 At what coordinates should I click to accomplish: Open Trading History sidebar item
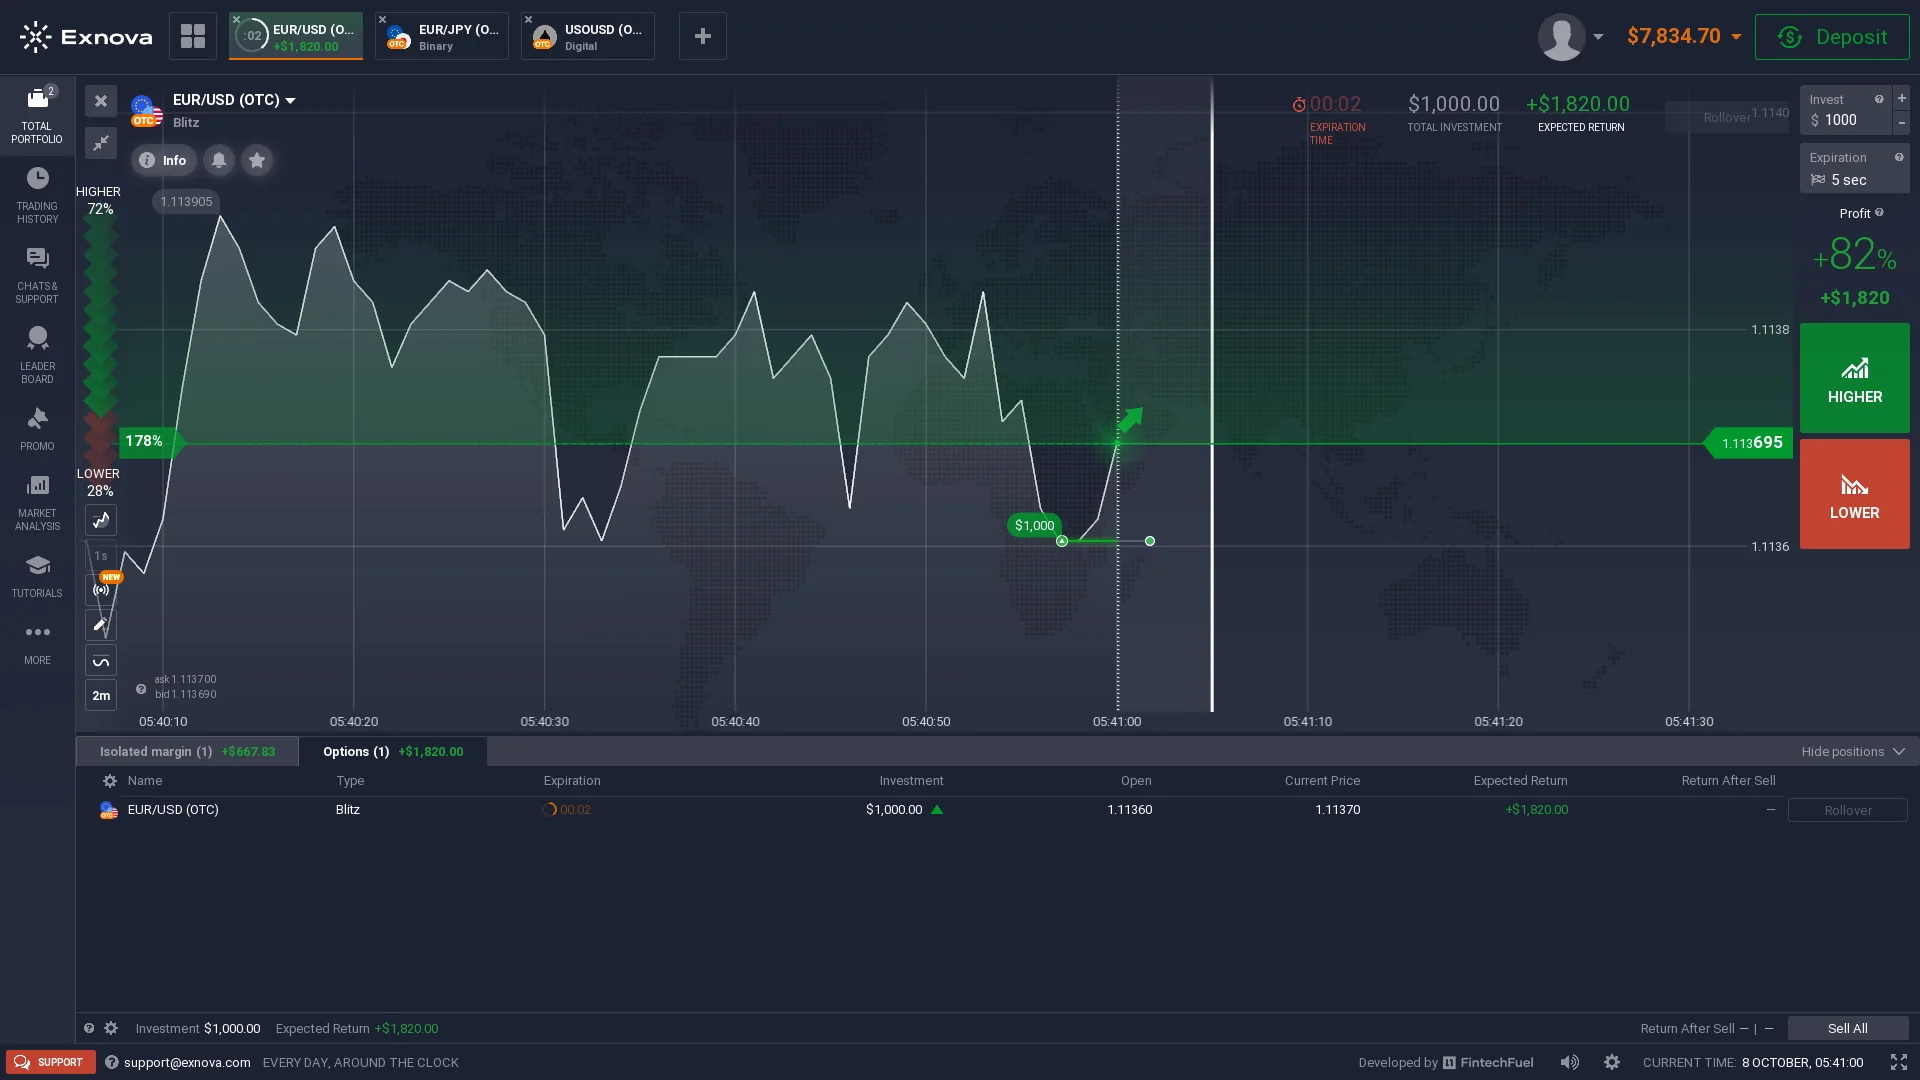coord(37,196)
